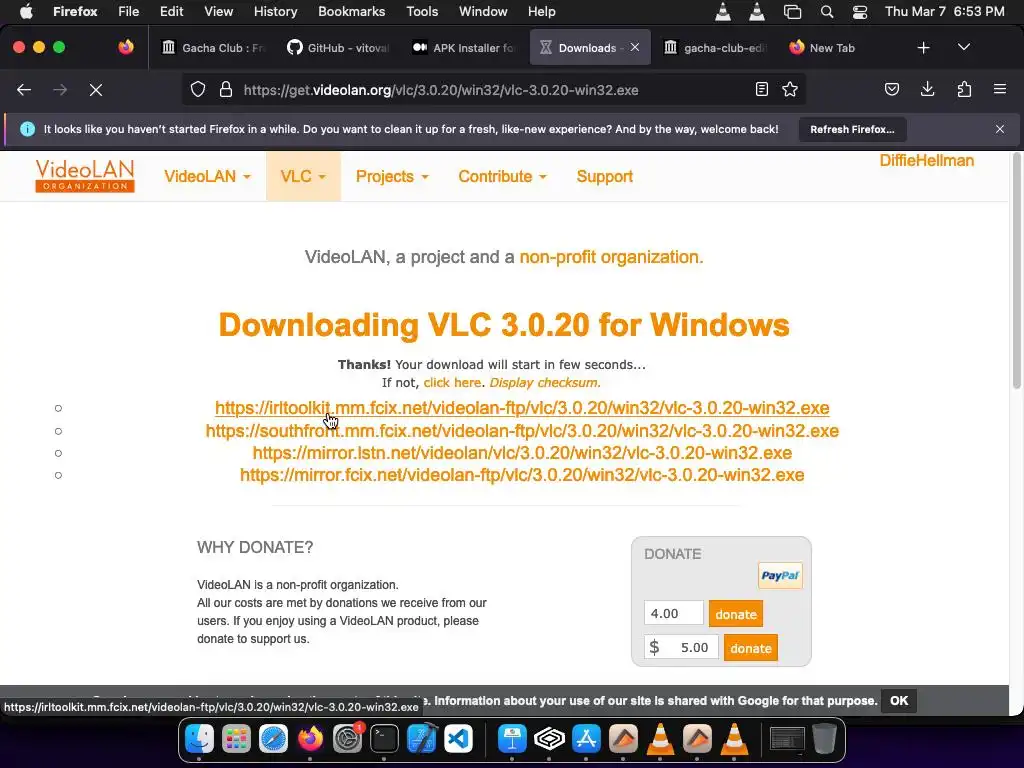Open the mirror.fcix.net download link

pos(522,475)
